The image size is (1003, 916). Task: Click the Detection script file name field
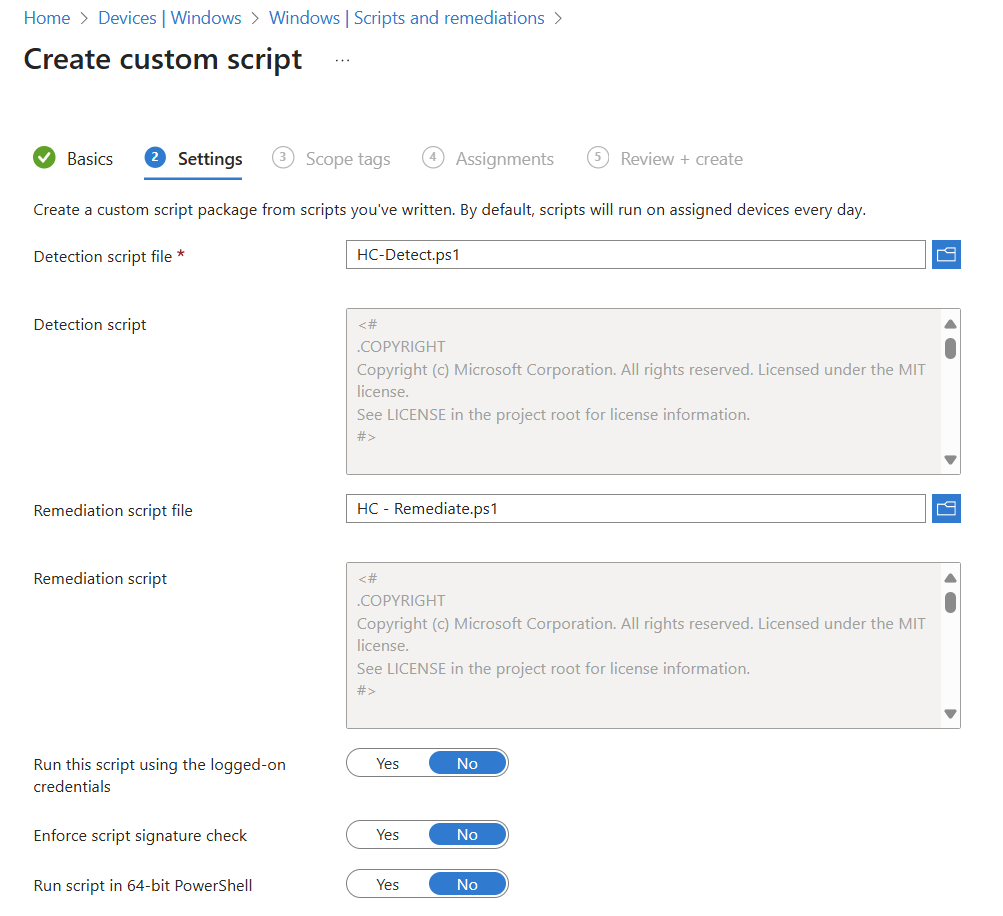point(635,255)
